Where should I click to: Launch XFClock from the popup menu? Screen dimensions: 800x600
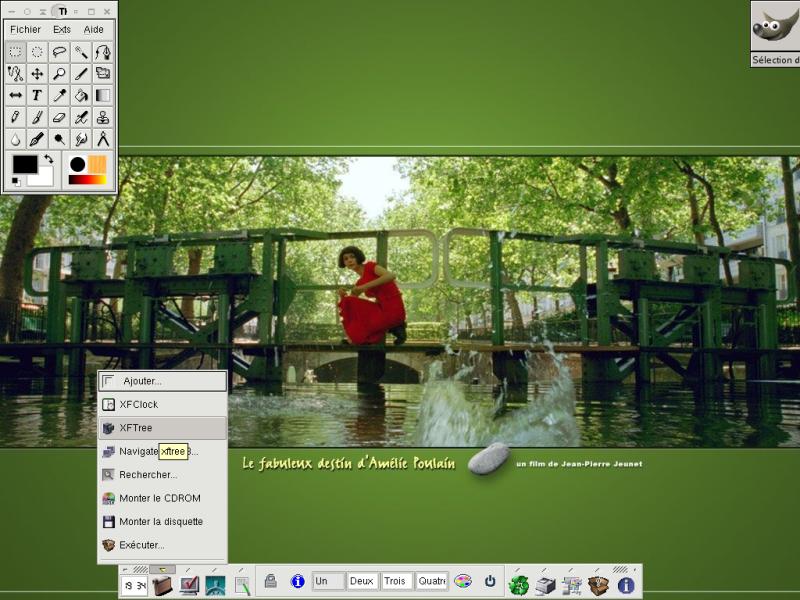point(162,405)
